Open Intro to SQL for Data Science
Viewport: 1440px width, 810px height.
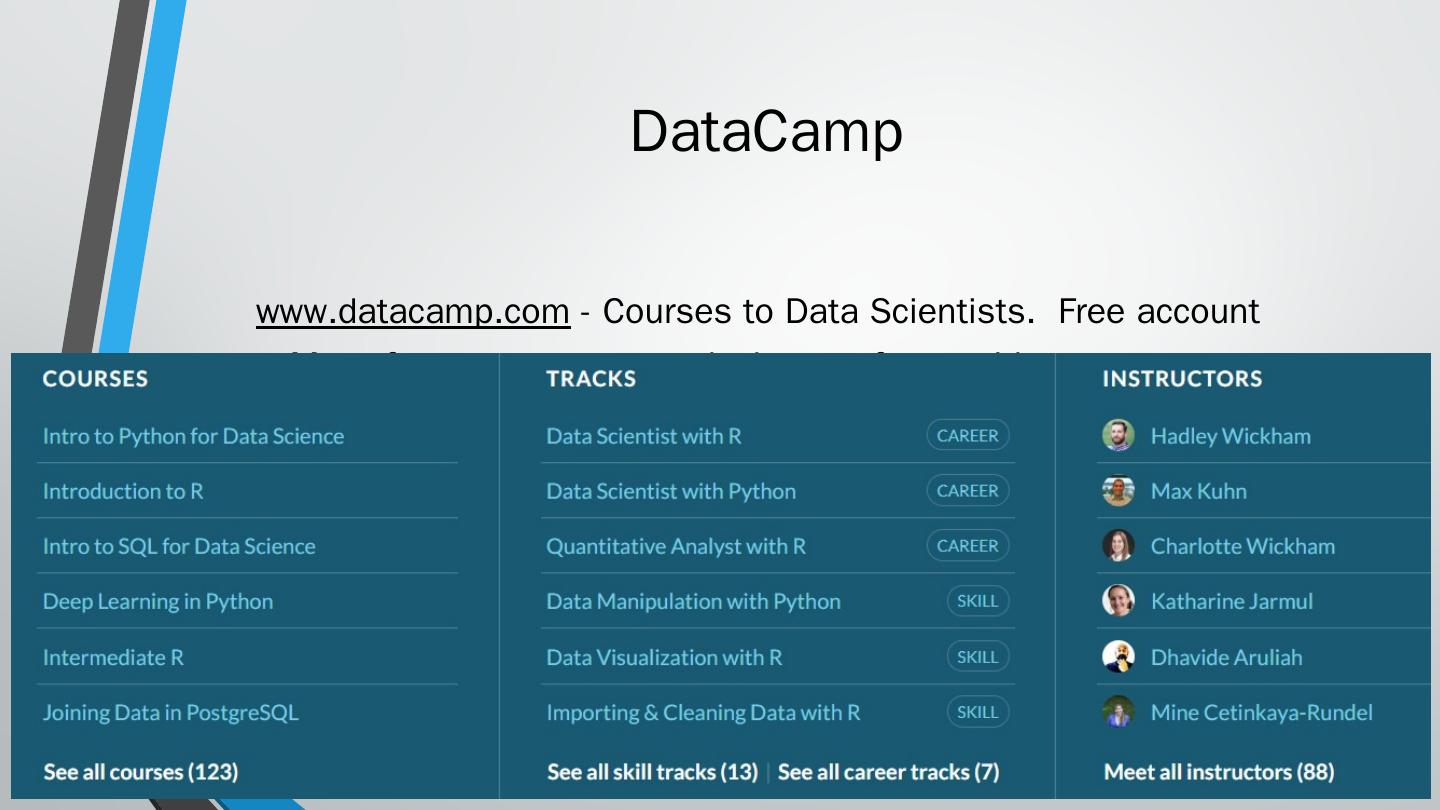(179, 546)
